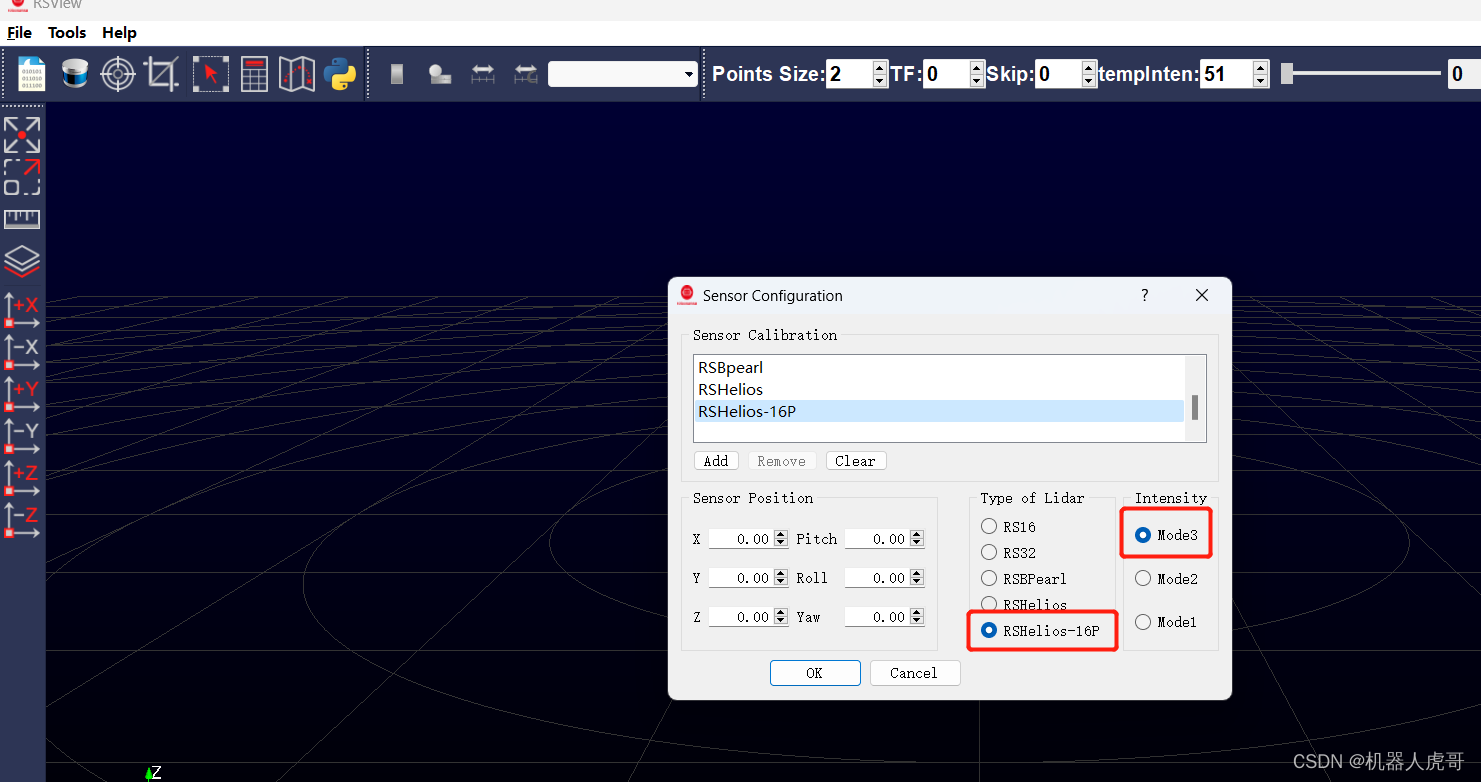Cancel the Sensor Configuration dialog
The height and width of the screenshot is (782, 1481).
click(915, 673)
